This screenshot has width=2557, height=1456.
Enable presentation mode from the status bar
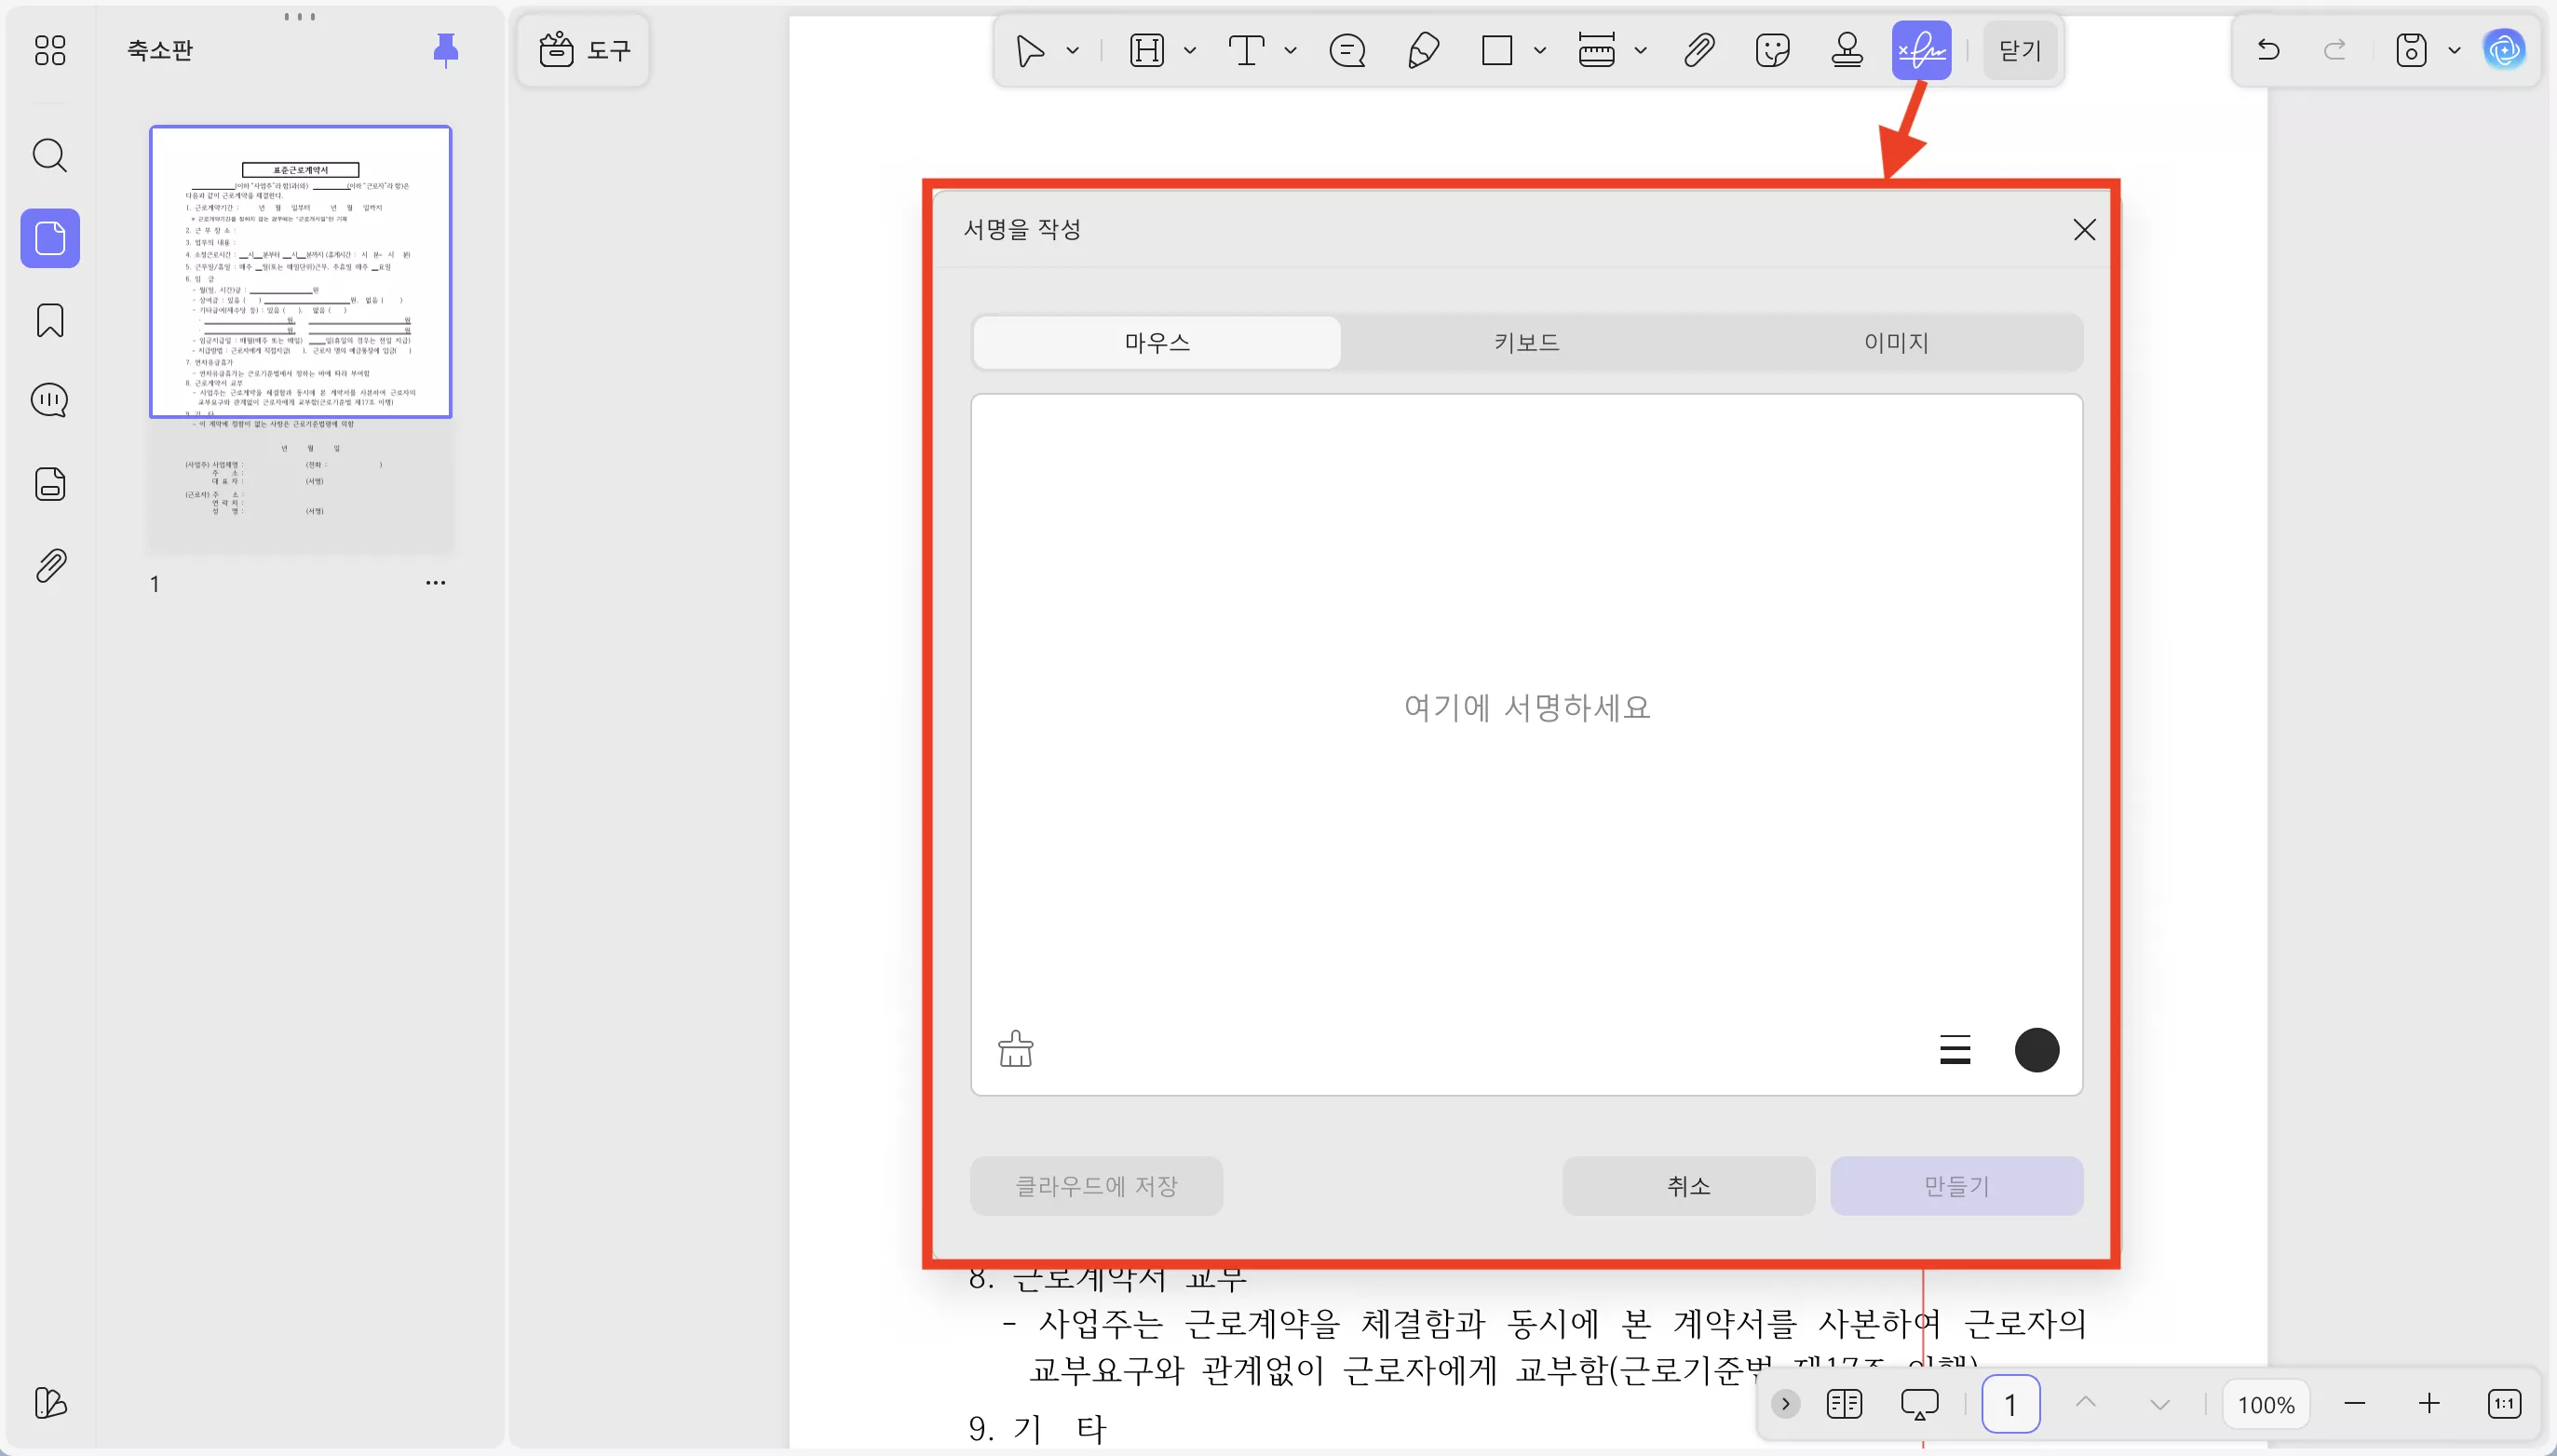tap(1918, 1403)
